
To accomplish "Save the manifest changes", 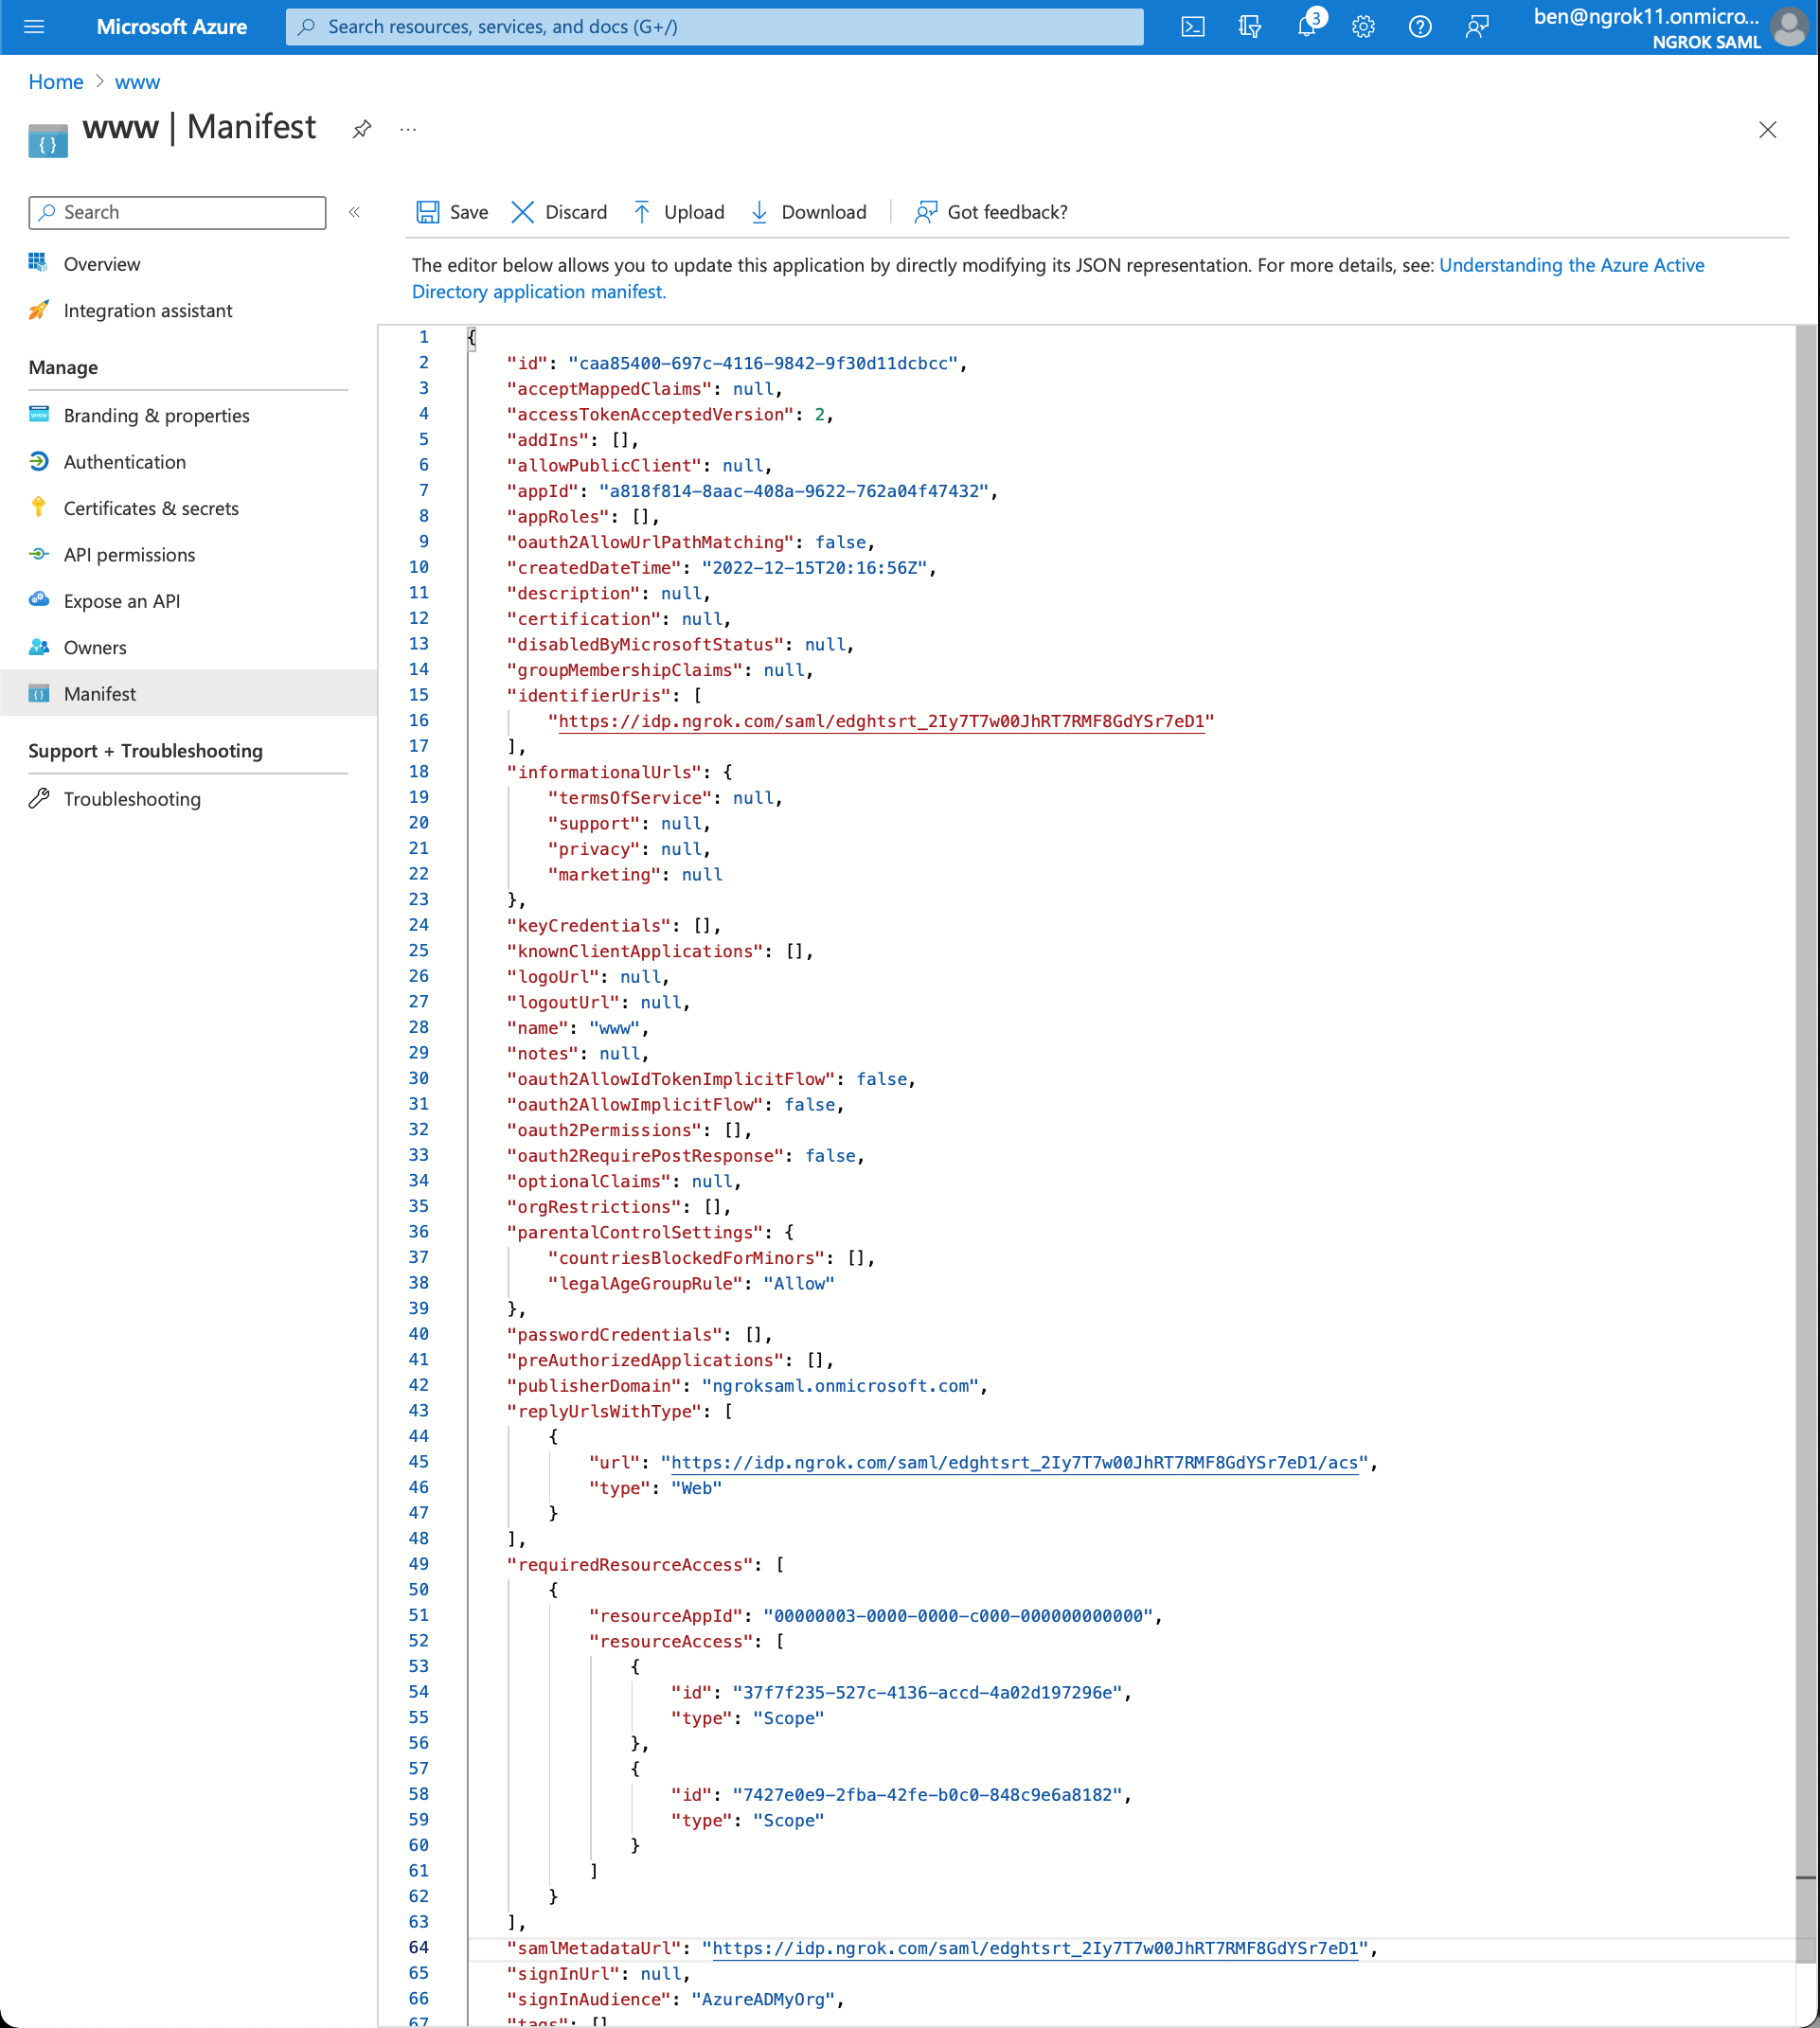I will (x=452, y=212).
